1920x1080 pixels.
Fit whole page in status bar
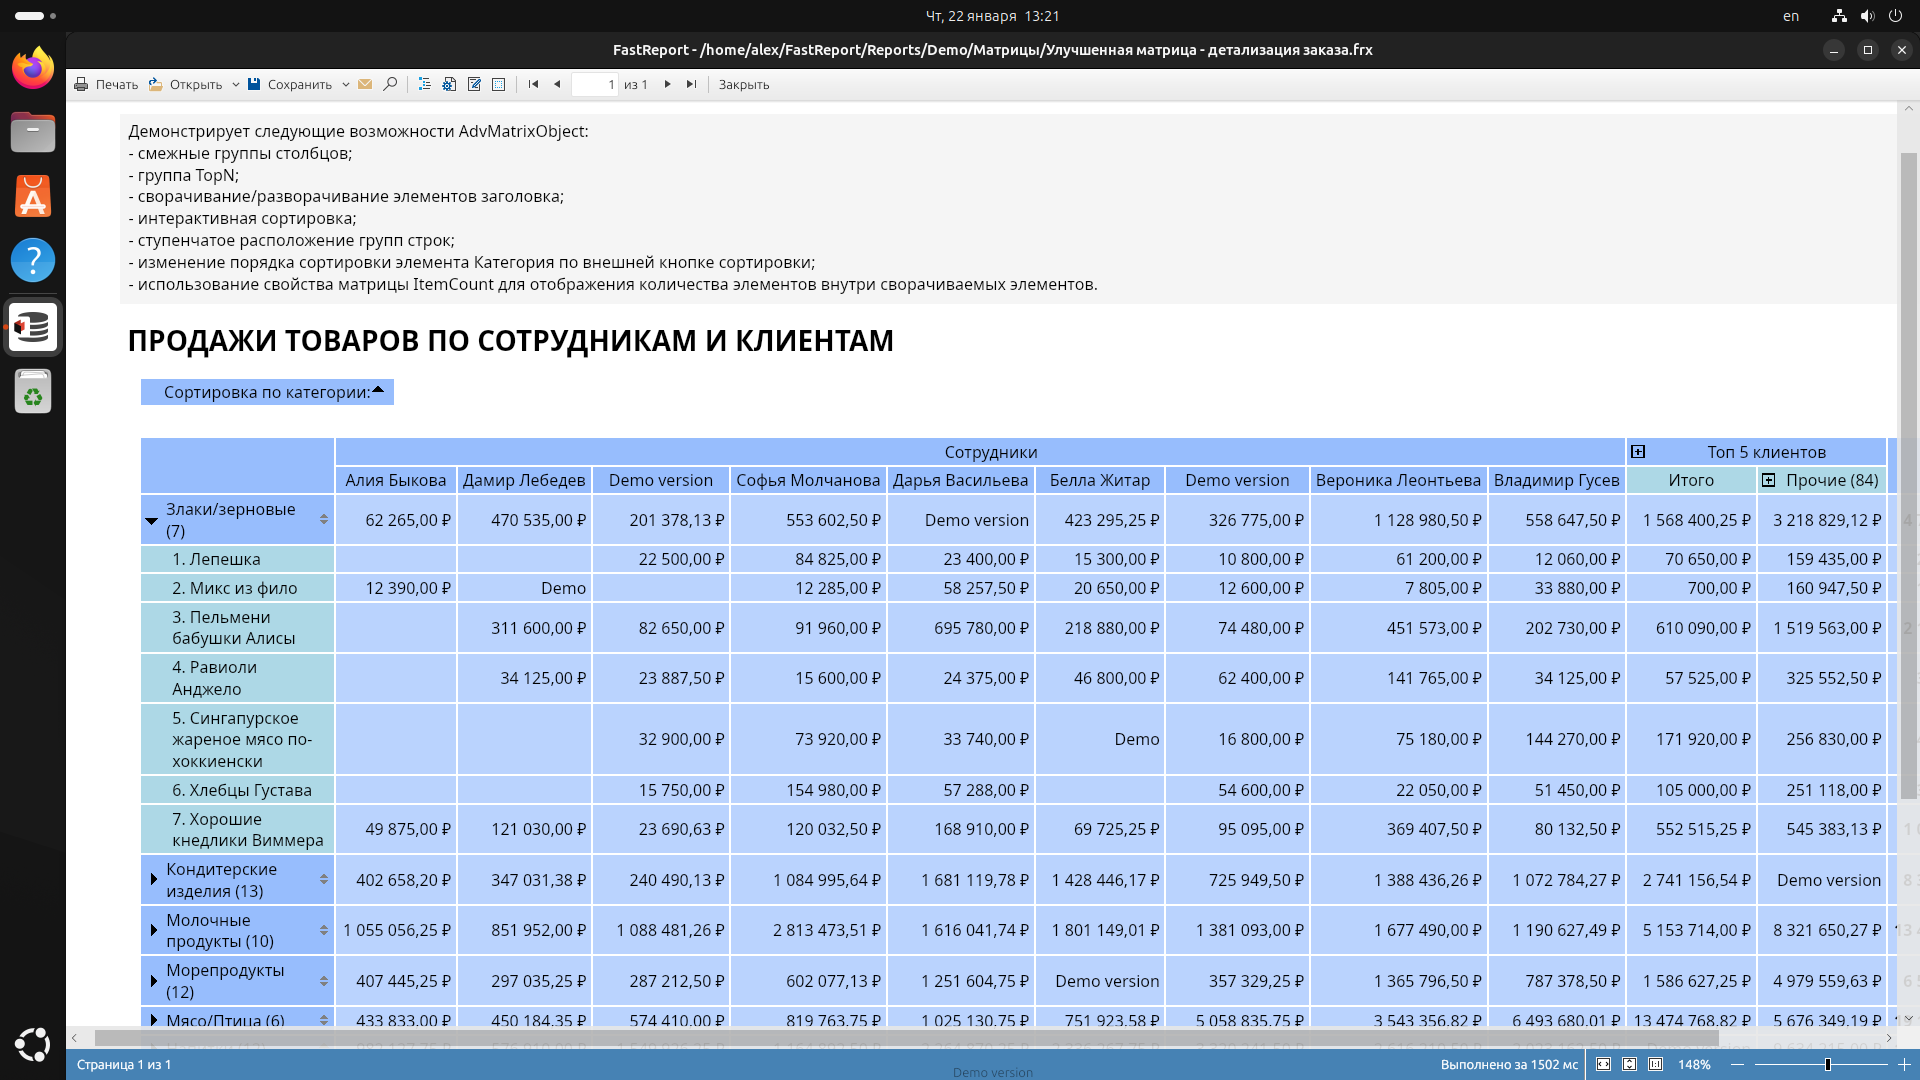[1629, 1065]
